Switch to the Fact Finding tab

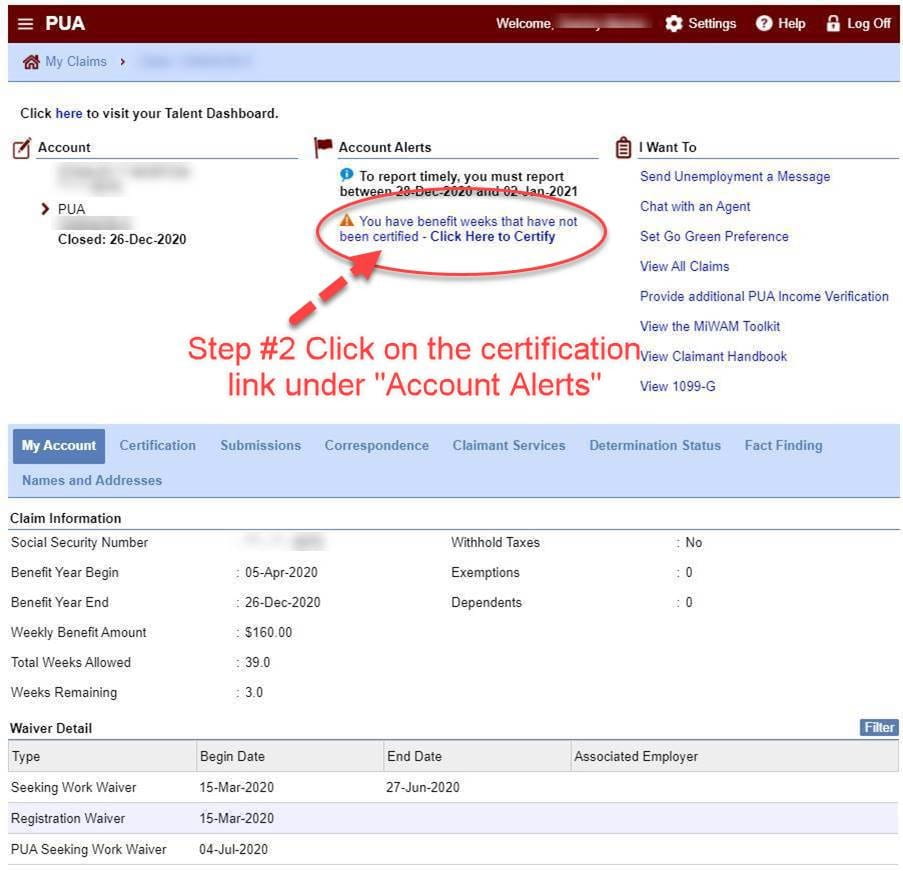(x=783, y=446)
